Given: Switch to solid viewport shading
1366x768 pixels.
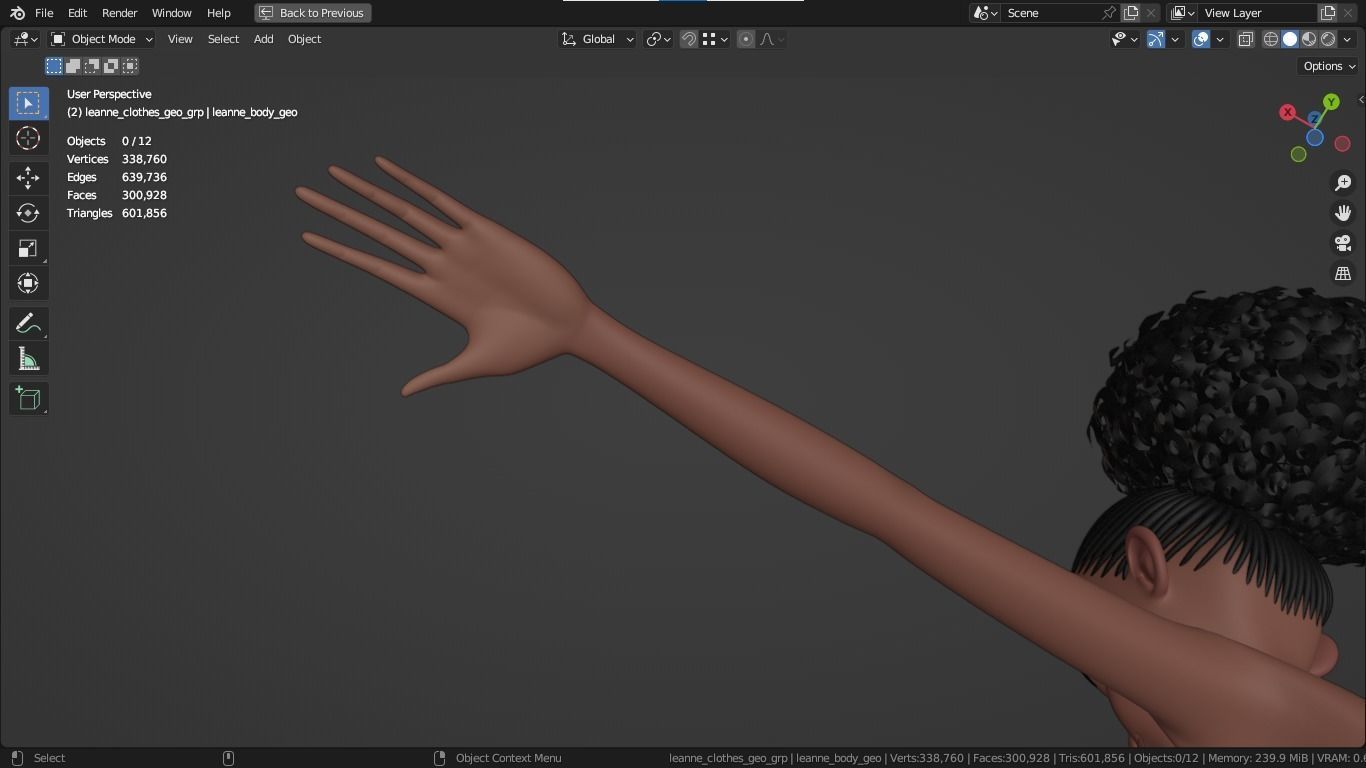Looking at the screenshot, I should pos(1290,39).
